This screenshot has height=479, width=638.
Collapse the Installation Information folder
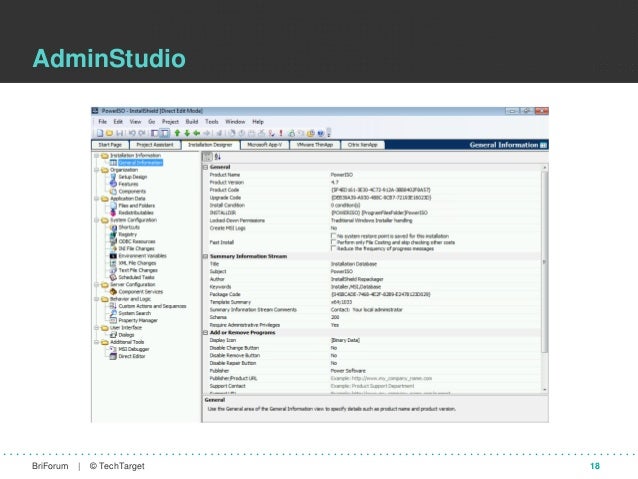pos(97,155)
